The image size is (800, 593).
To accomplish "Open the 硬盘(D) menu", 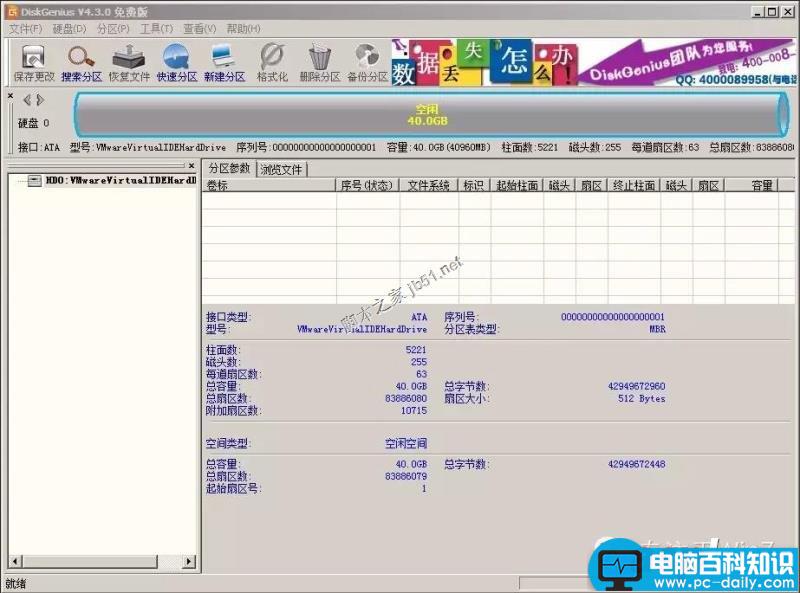I will tap(69, 29).
